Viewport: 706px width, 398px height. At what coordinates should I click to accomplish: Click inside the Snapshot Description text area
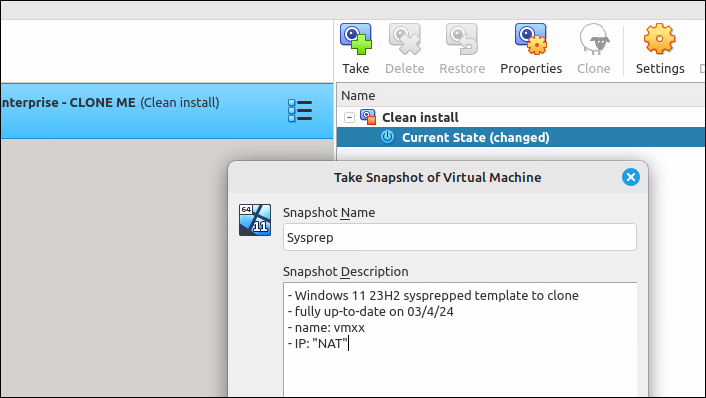click(460, 340)
